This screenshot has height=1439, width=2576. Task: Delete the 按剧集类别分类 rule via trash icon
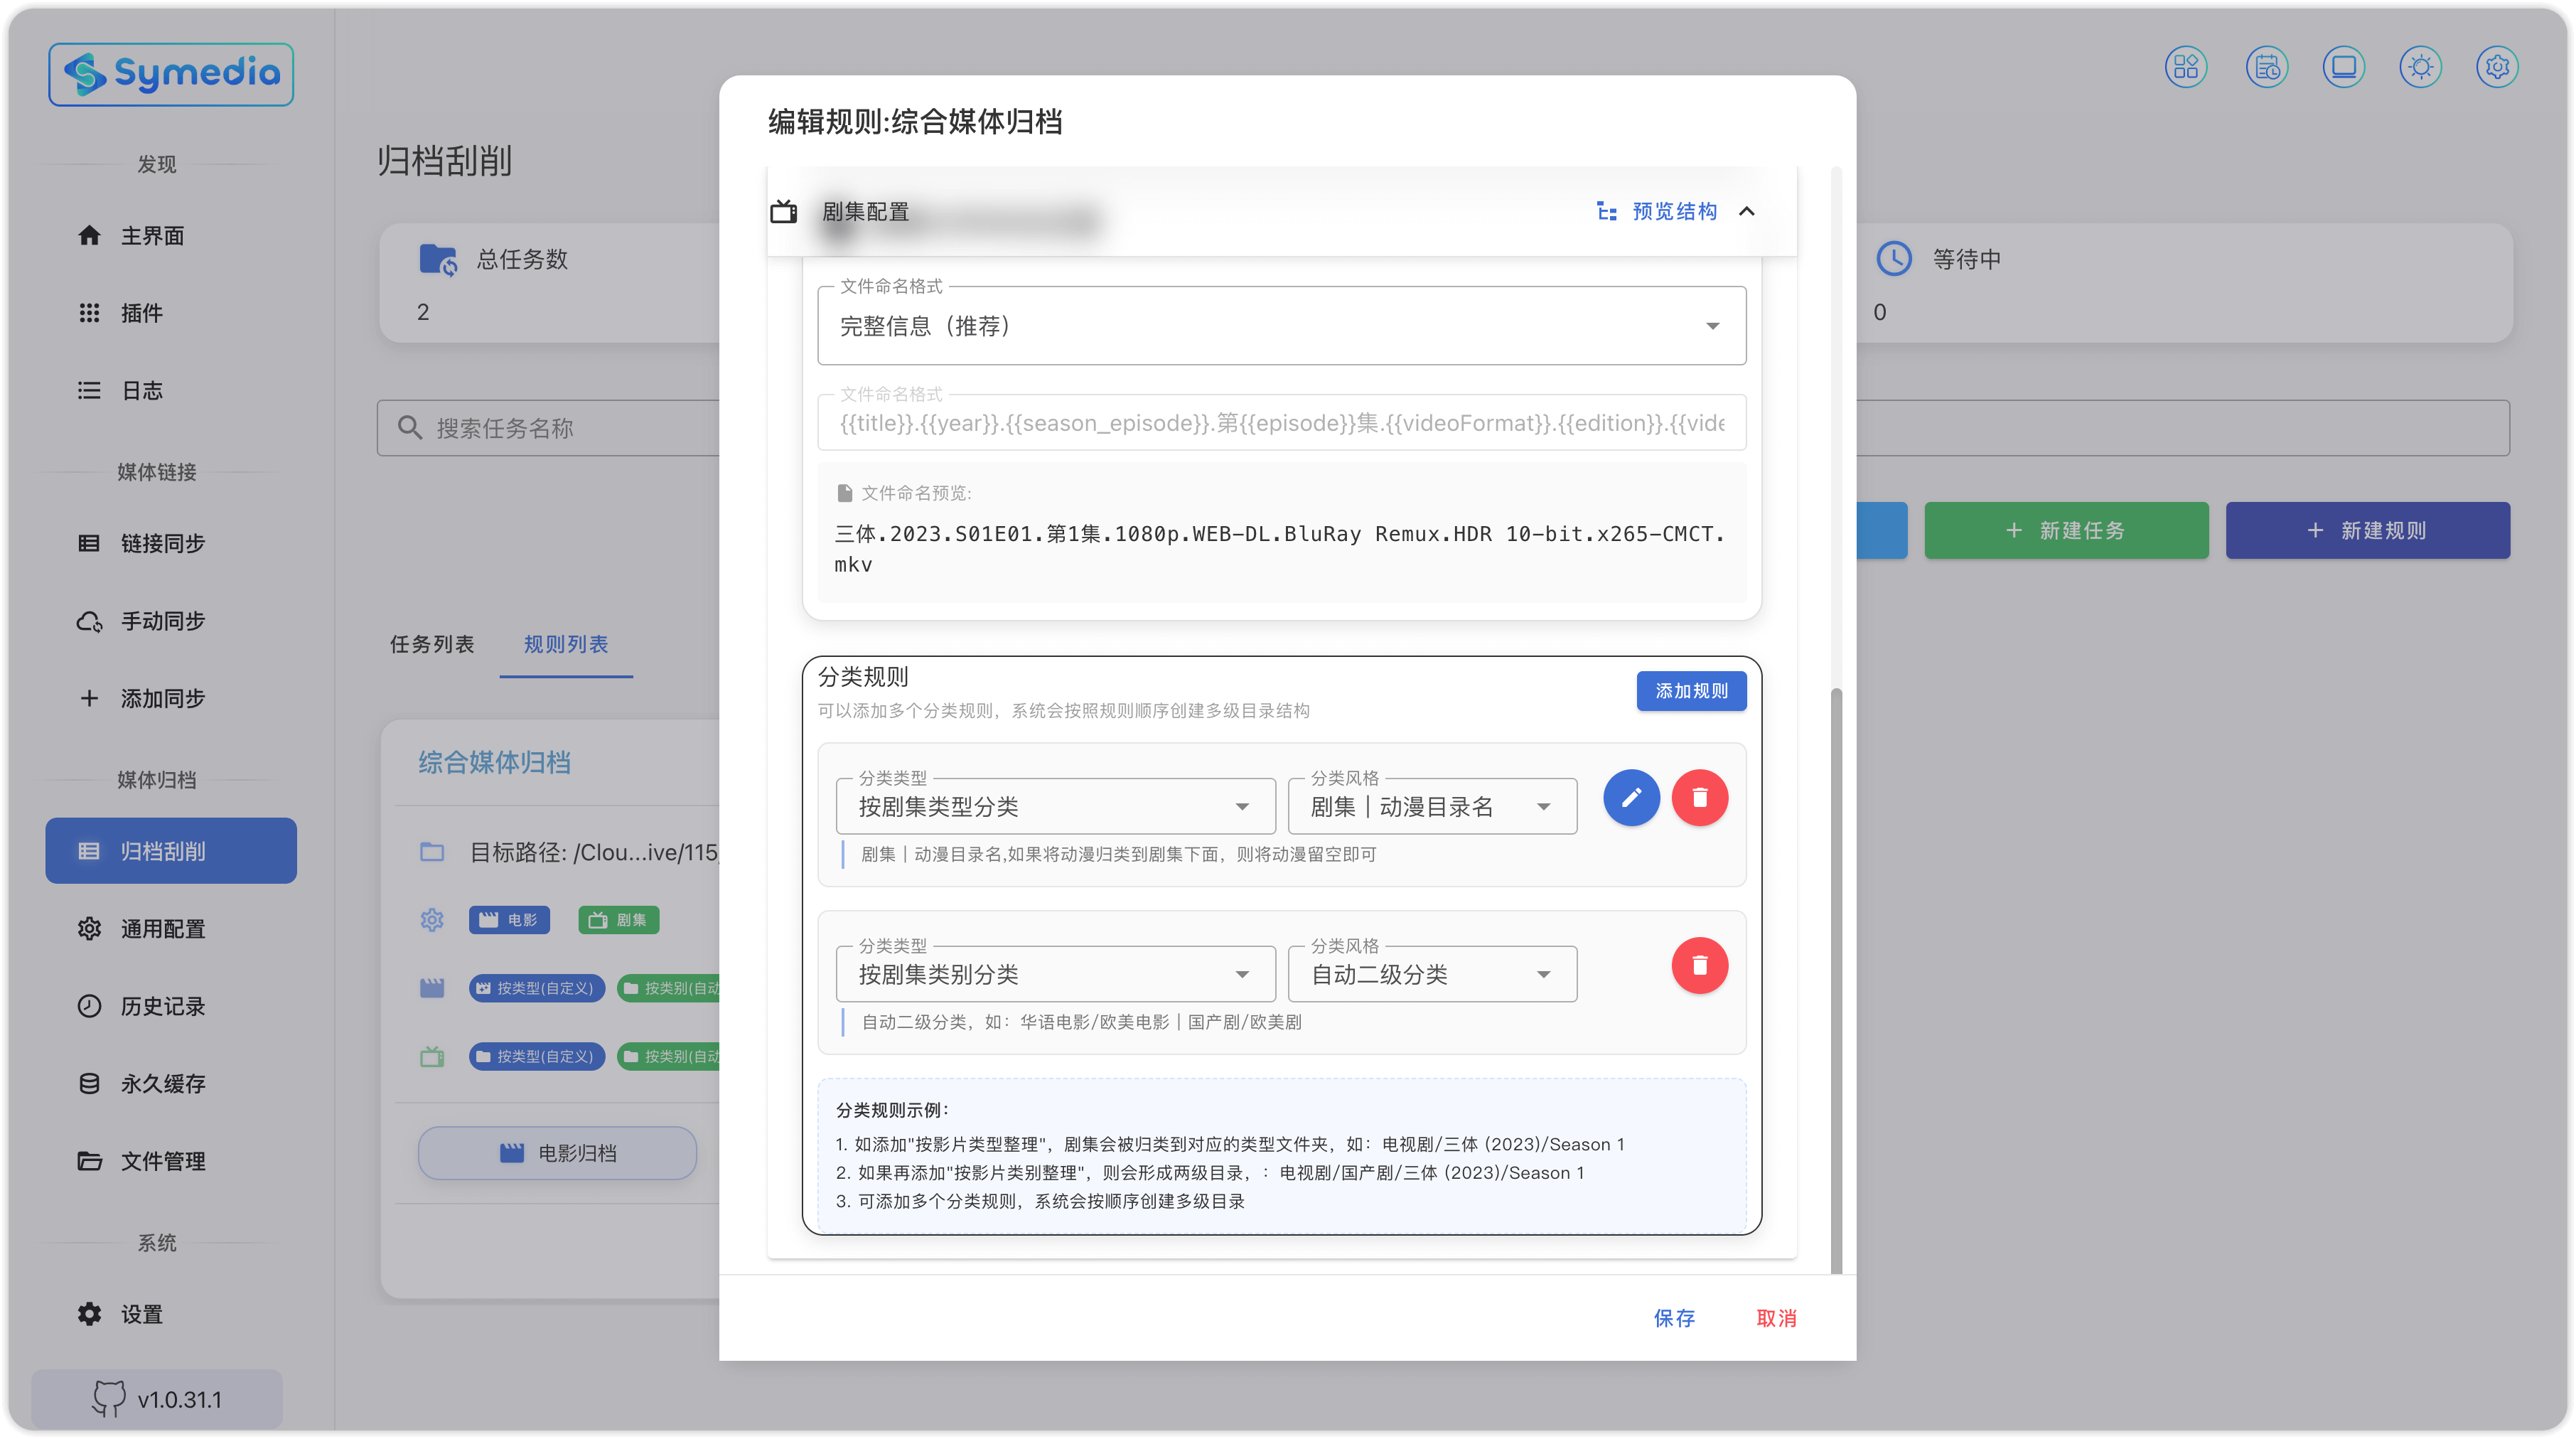[1699, 966]
